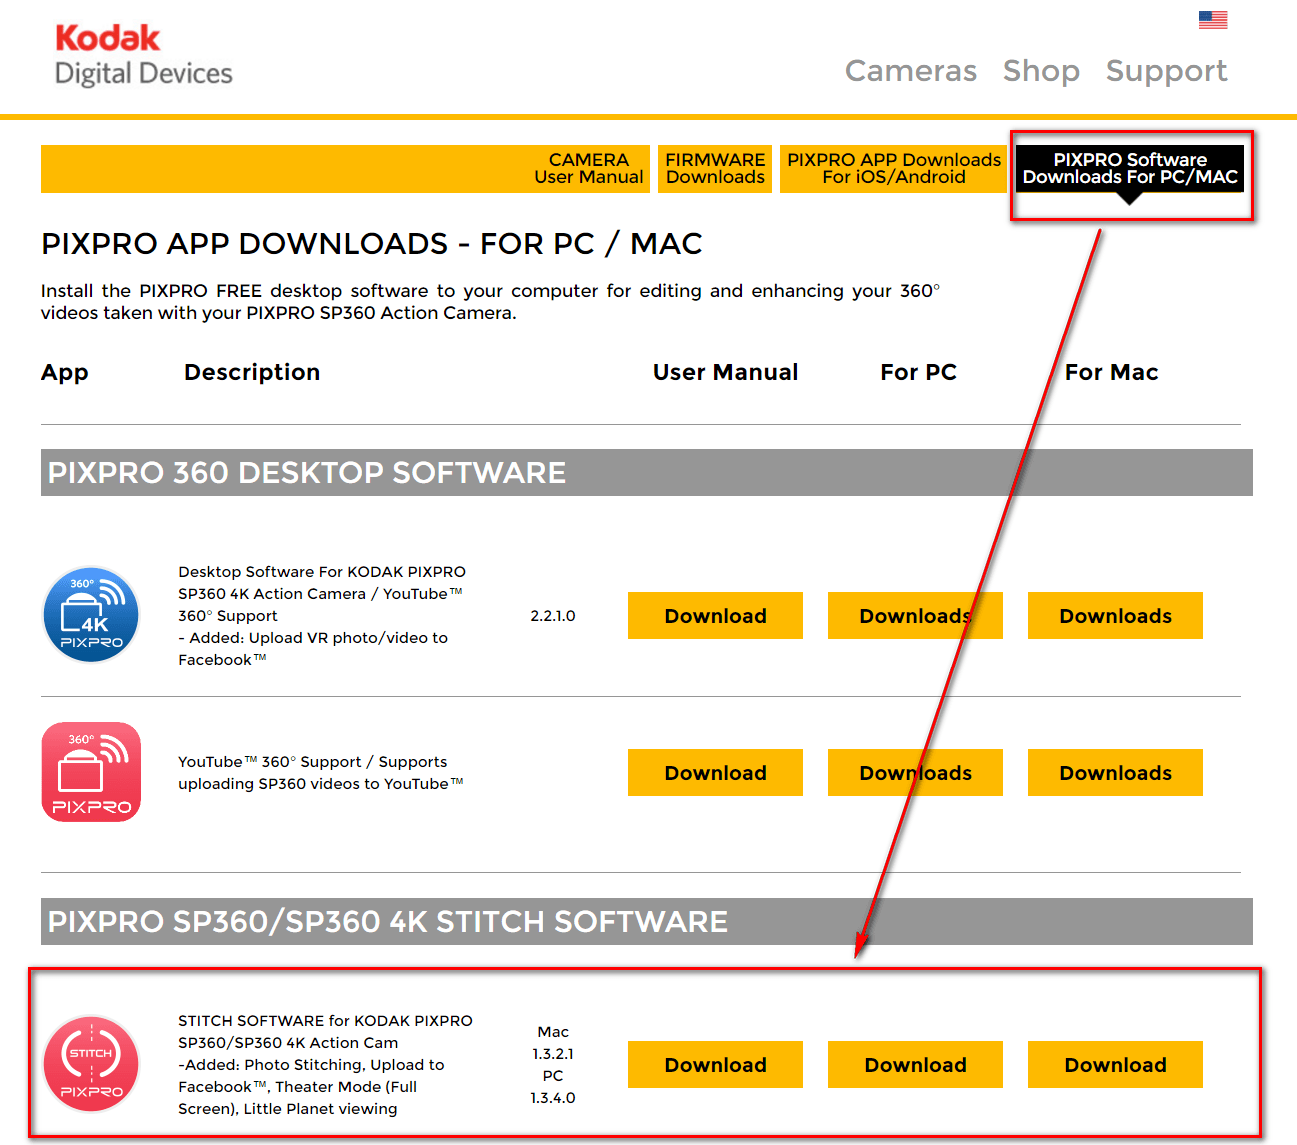Screen dimensions: 1297x1145
Task: Click the For Mac column heading
Action: (1111, 372)
